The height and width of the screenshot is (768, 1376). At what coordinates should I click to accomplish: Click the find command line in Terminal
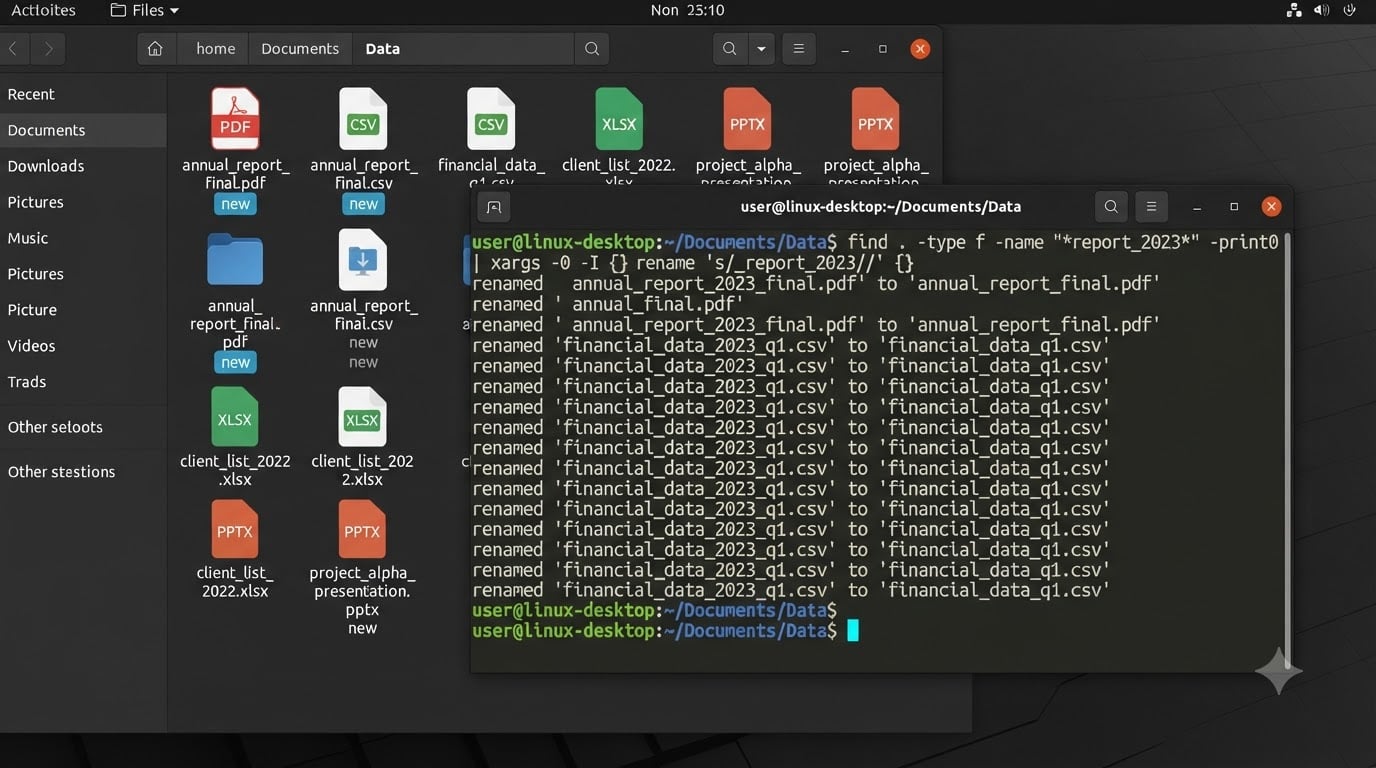click(875, 242)
